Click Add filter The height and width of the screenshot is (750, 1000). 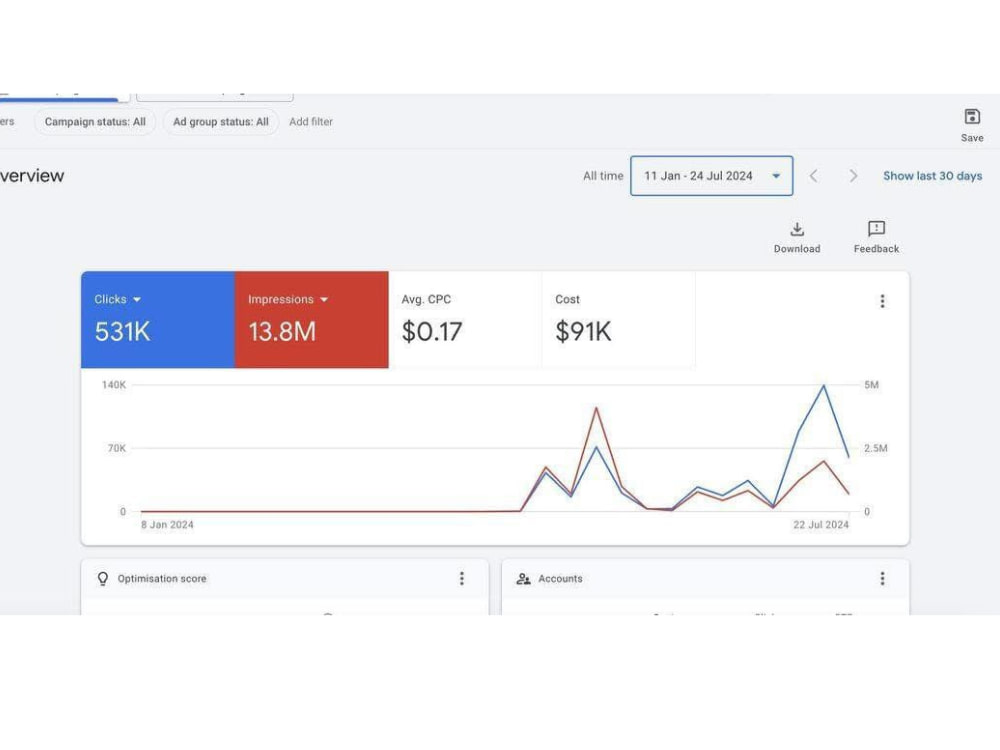click(x=311, y=122)
